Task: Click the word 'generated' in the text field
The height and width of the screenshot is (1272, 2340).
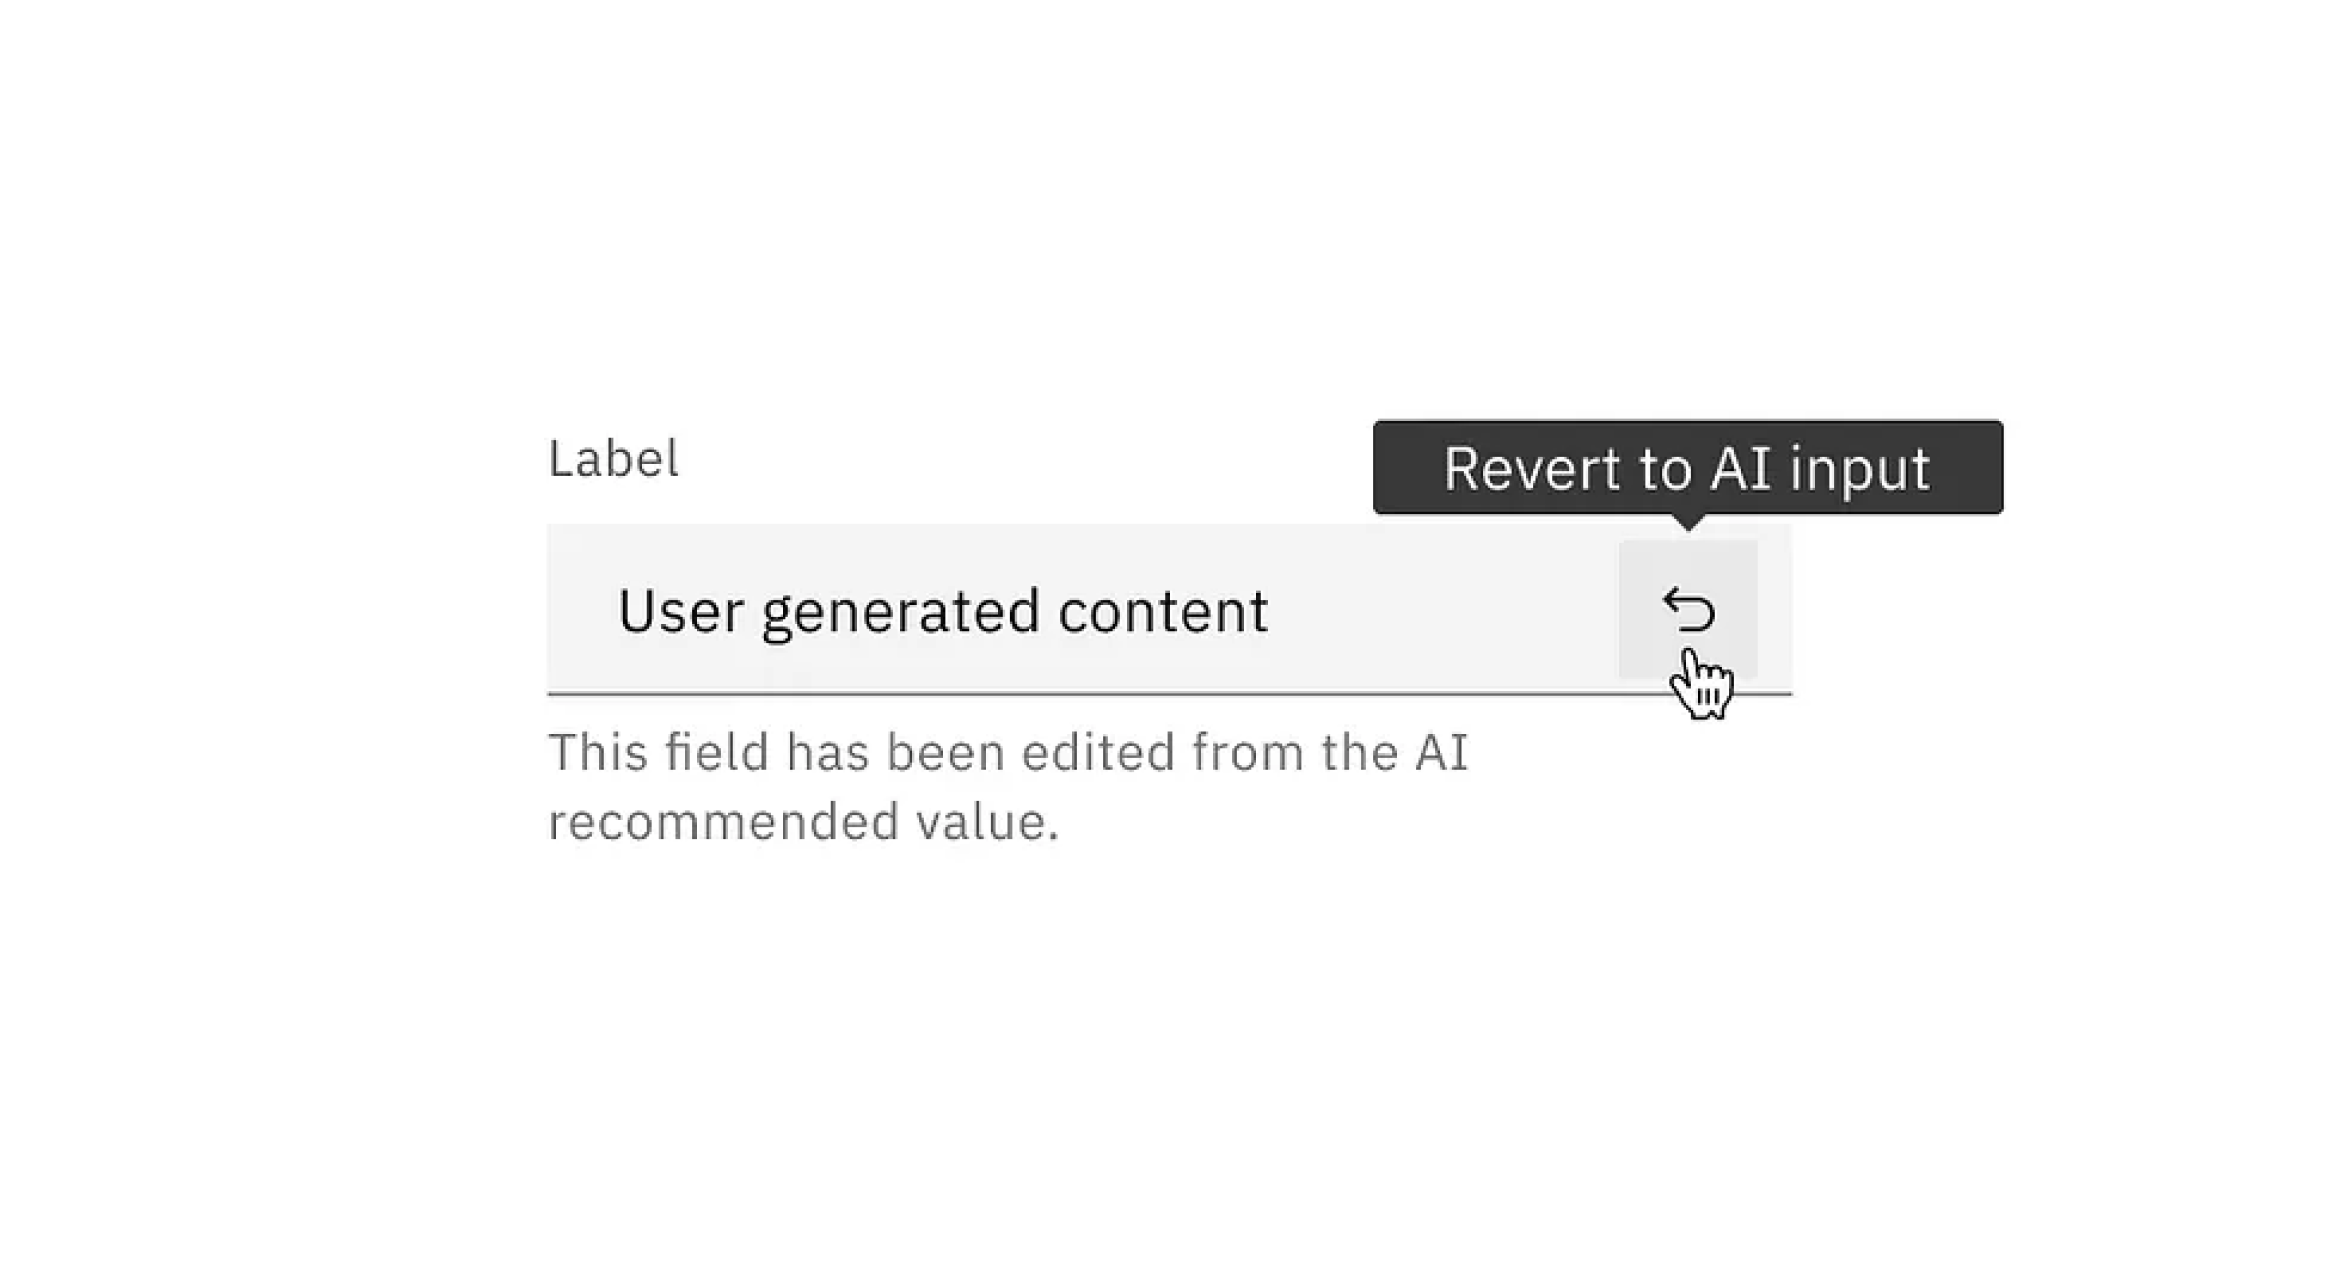Action: pyautogui.click(x=900, y=611)
